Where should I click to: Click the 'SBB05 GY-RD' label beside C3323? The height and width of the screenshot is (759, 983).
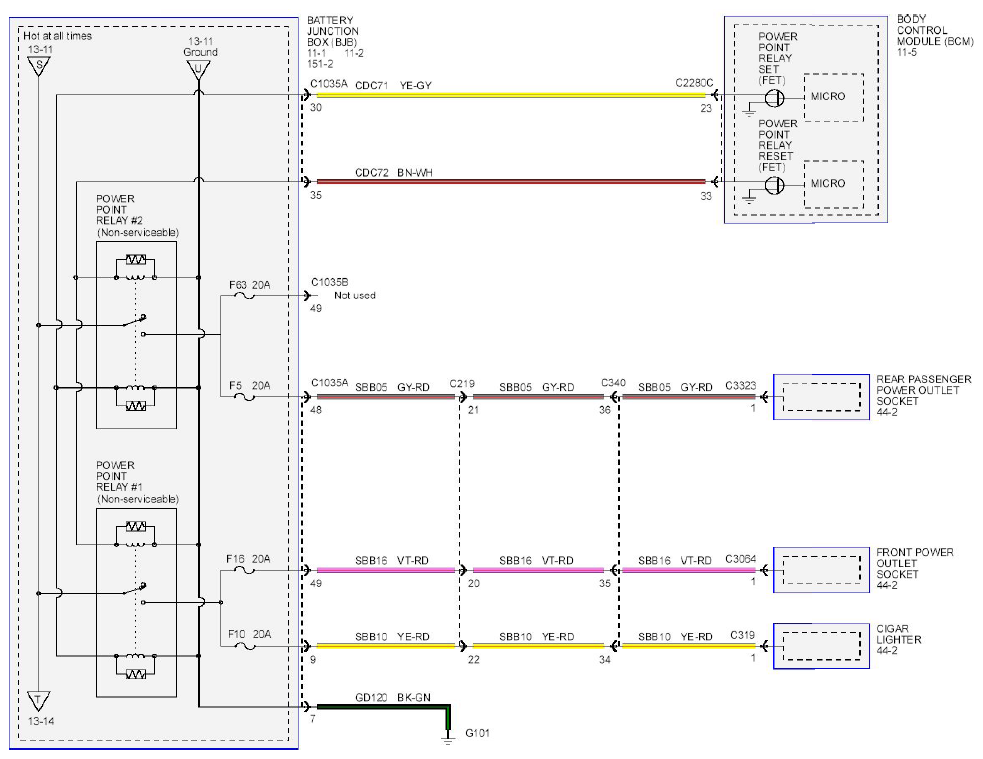click(x=675, y=387)
